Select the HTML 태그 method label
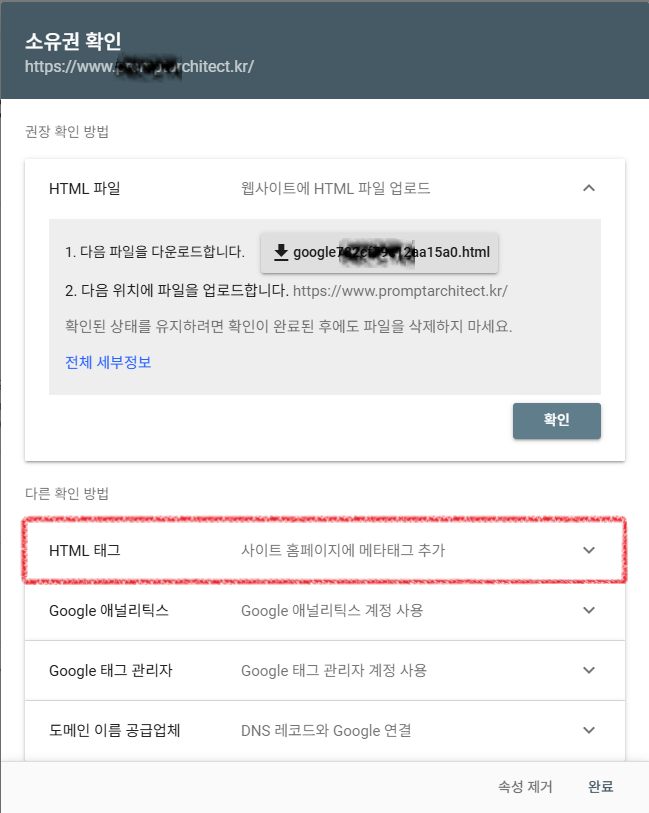 (x=85, y=551)
